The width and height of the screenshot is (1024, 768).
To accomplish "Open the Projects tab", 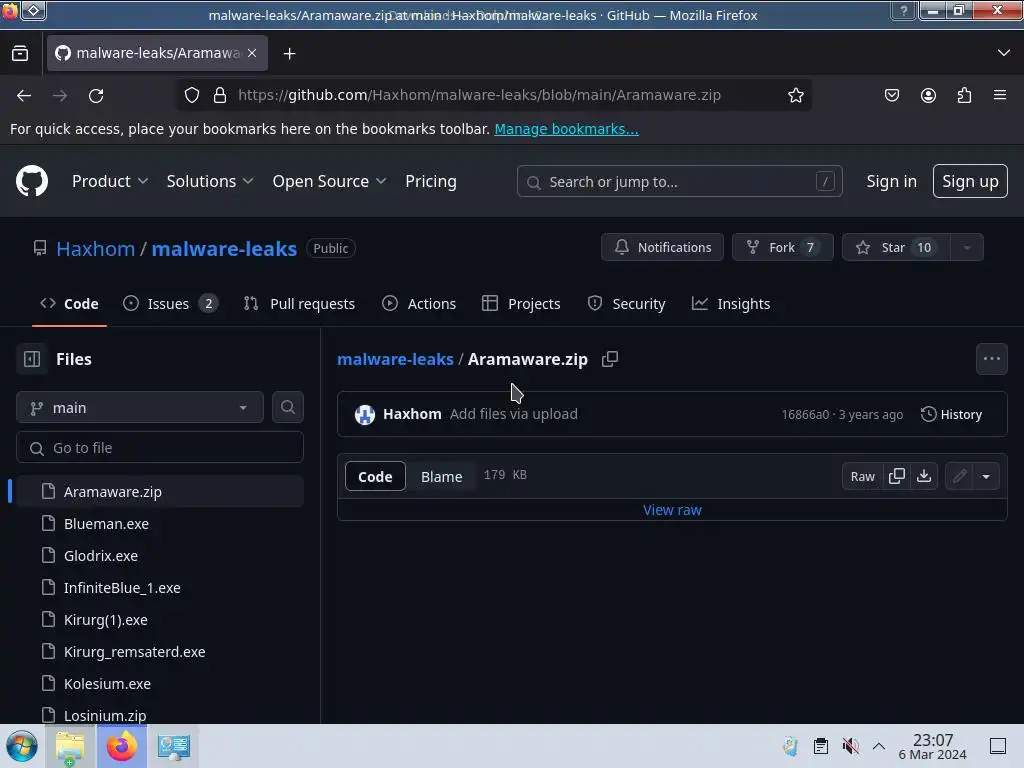I will tap(521, 304).
